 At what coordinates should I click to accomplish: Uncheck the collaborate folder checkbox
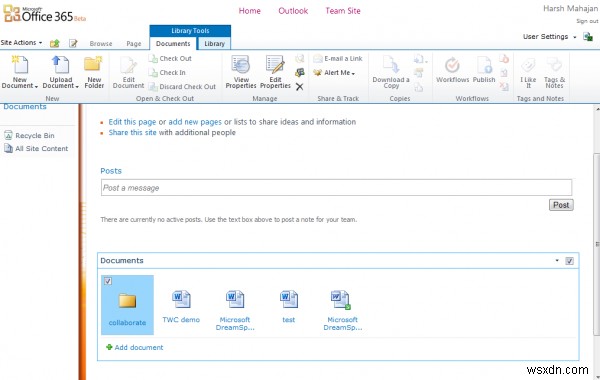tap(108, 281)
